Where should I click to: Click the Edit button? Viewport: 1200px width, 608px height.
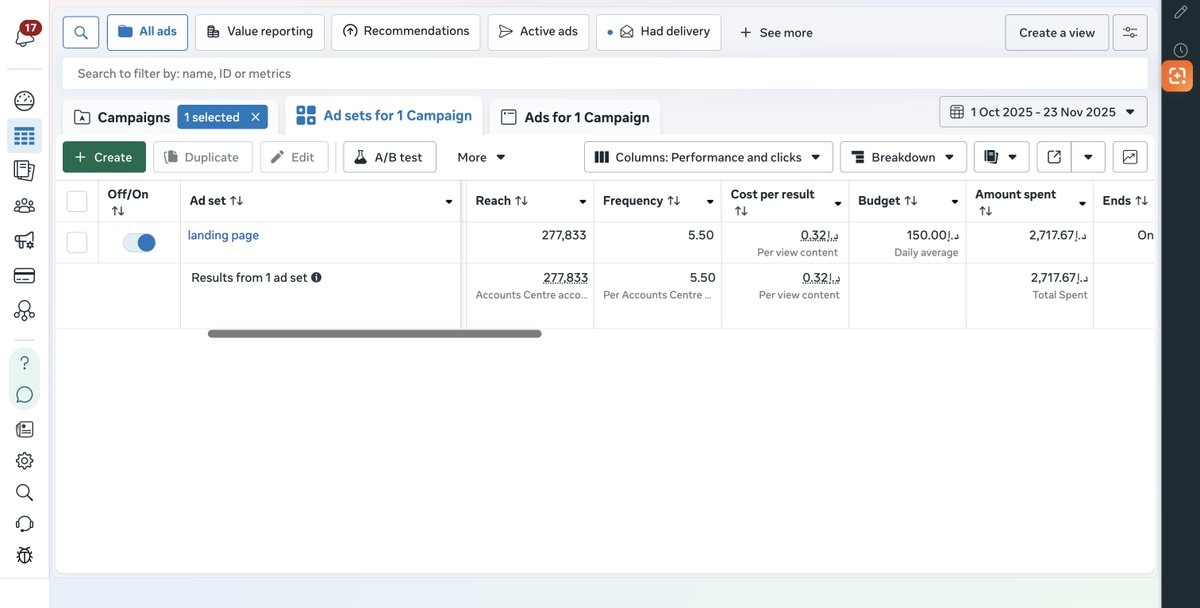tap(294, 157)
